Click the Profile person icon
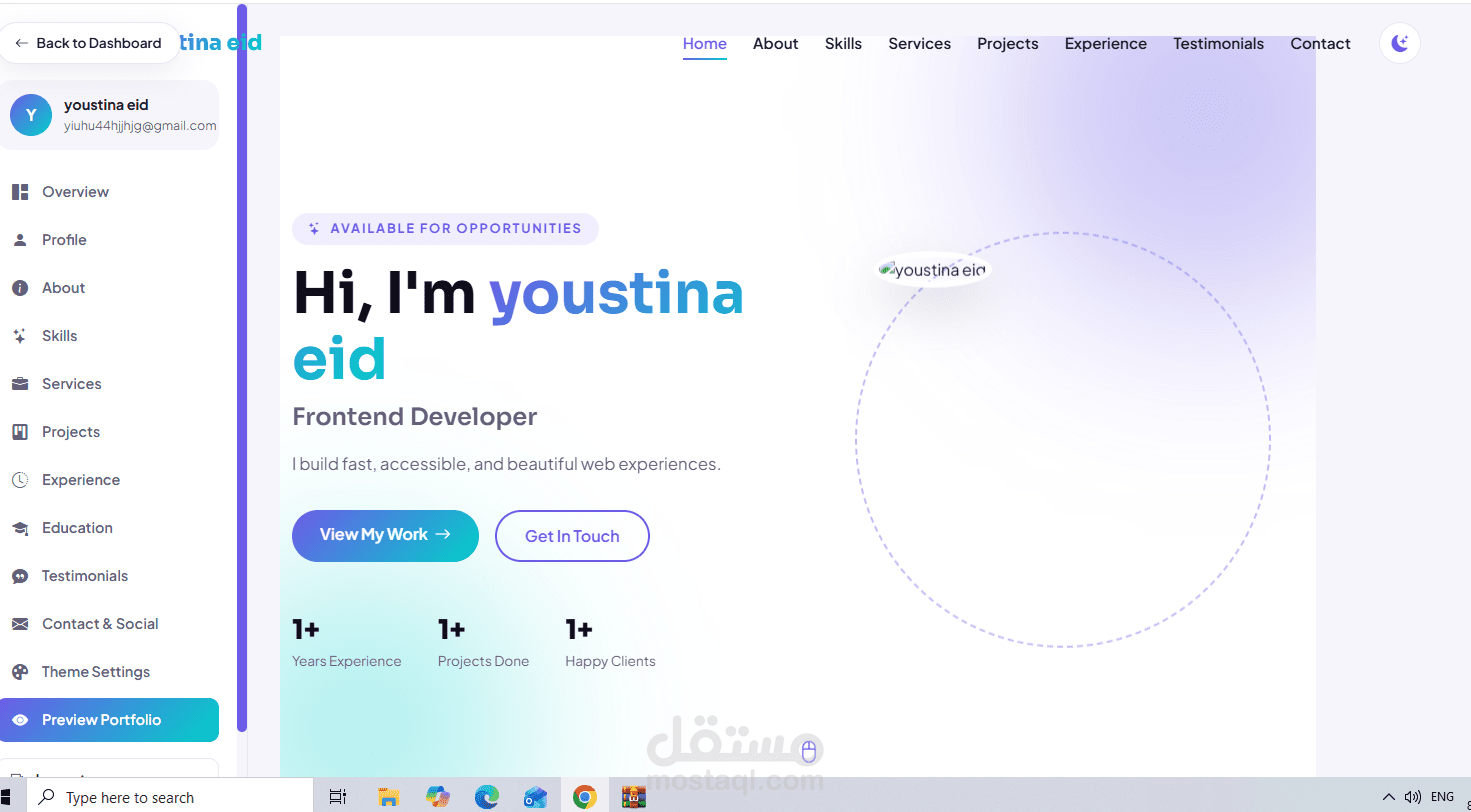1471x812 pixels. coord(20,240)
